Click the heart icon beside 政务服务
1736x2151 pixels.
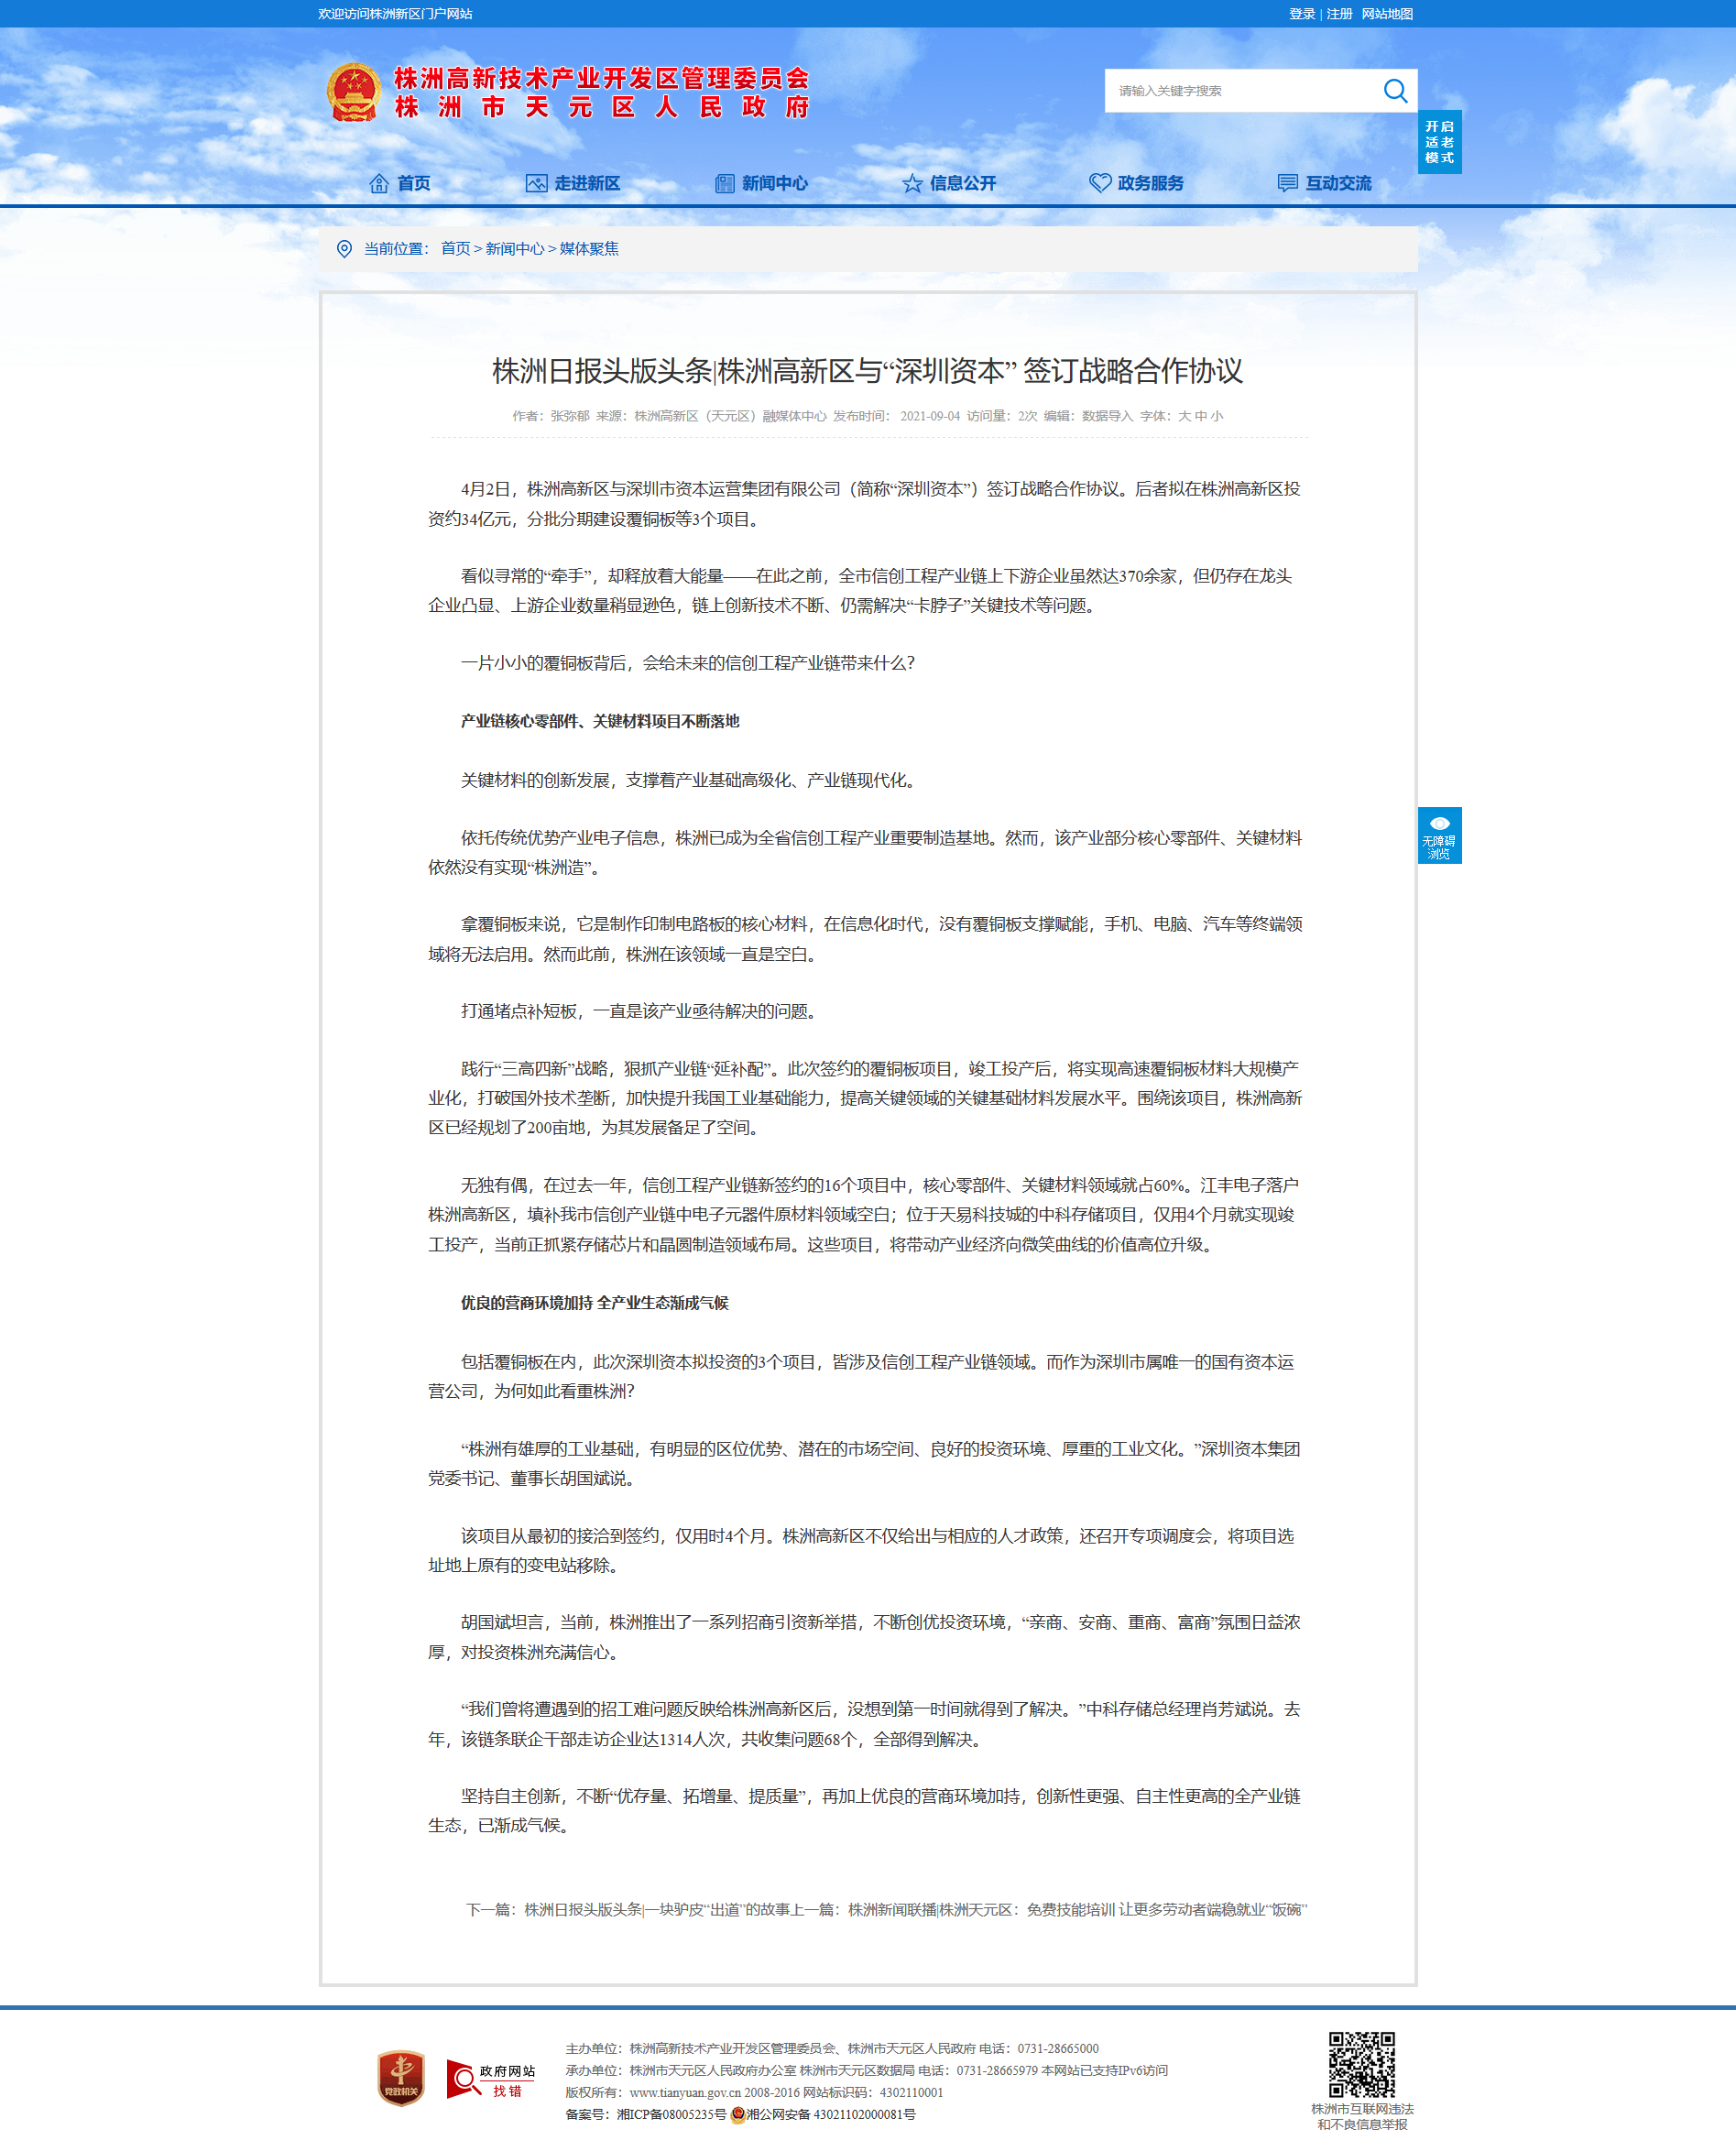[x=1100, y=183]
